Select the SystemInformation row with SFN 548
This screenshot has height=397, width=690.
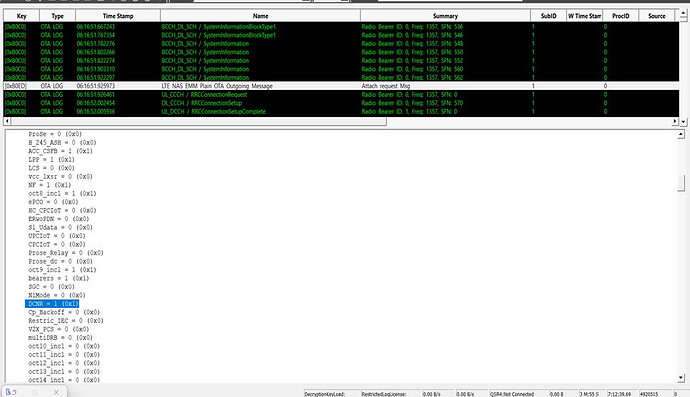tap(341, 44)
